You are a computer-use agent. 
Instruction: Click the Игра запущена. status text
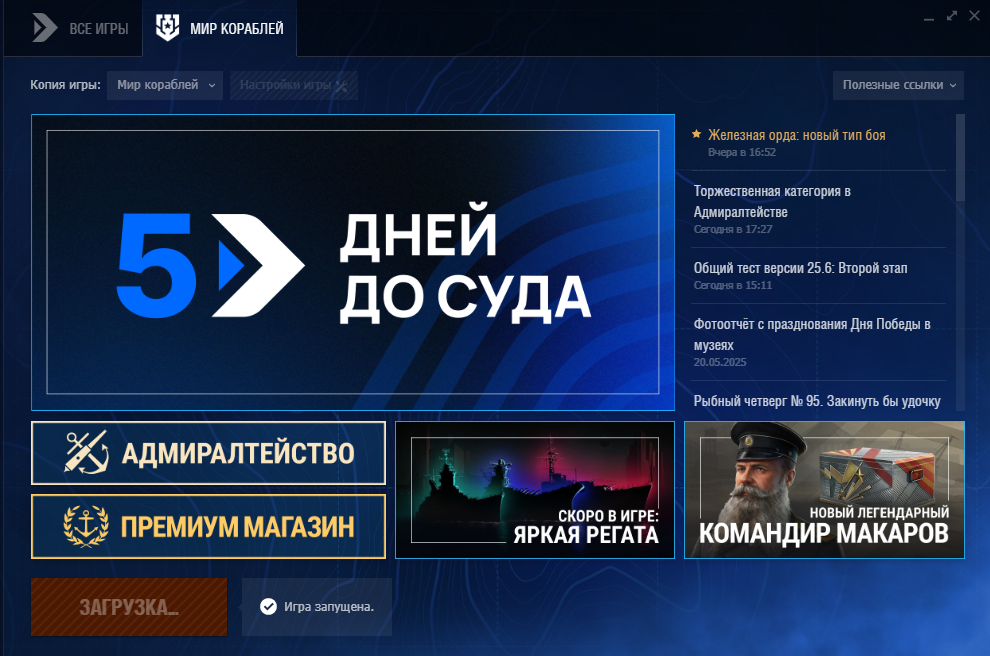(329, 607)
